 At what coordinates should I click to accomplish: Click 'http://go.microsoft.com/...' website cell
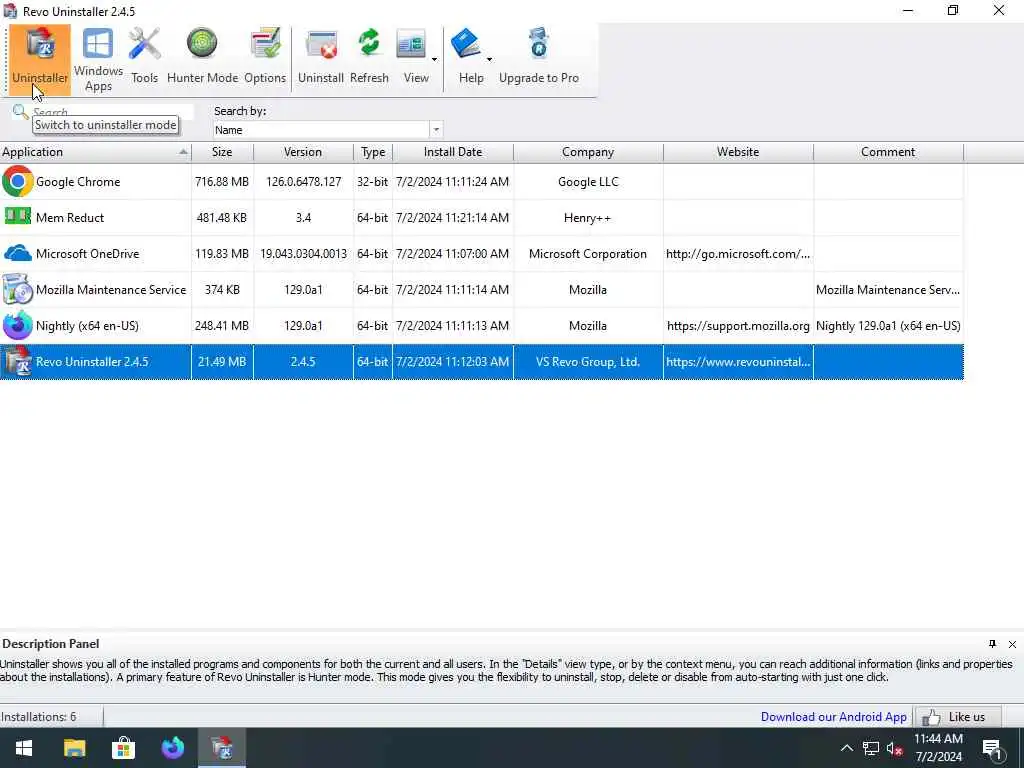click(738, 253)
